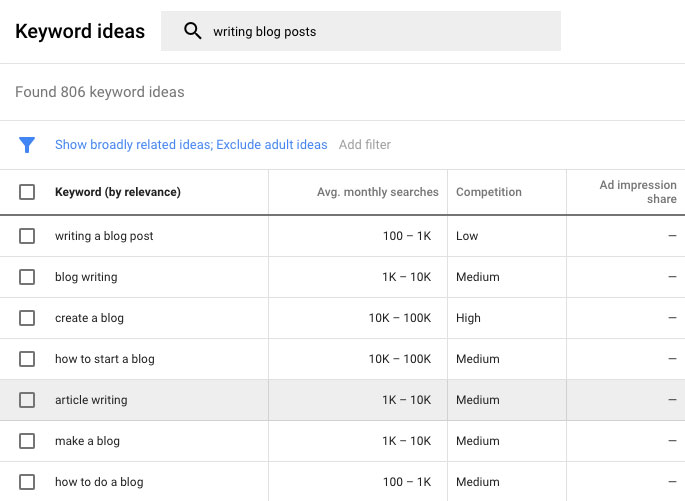Click the Ad impression share column header
Viewport: 685px width, 501px height.
637,192
